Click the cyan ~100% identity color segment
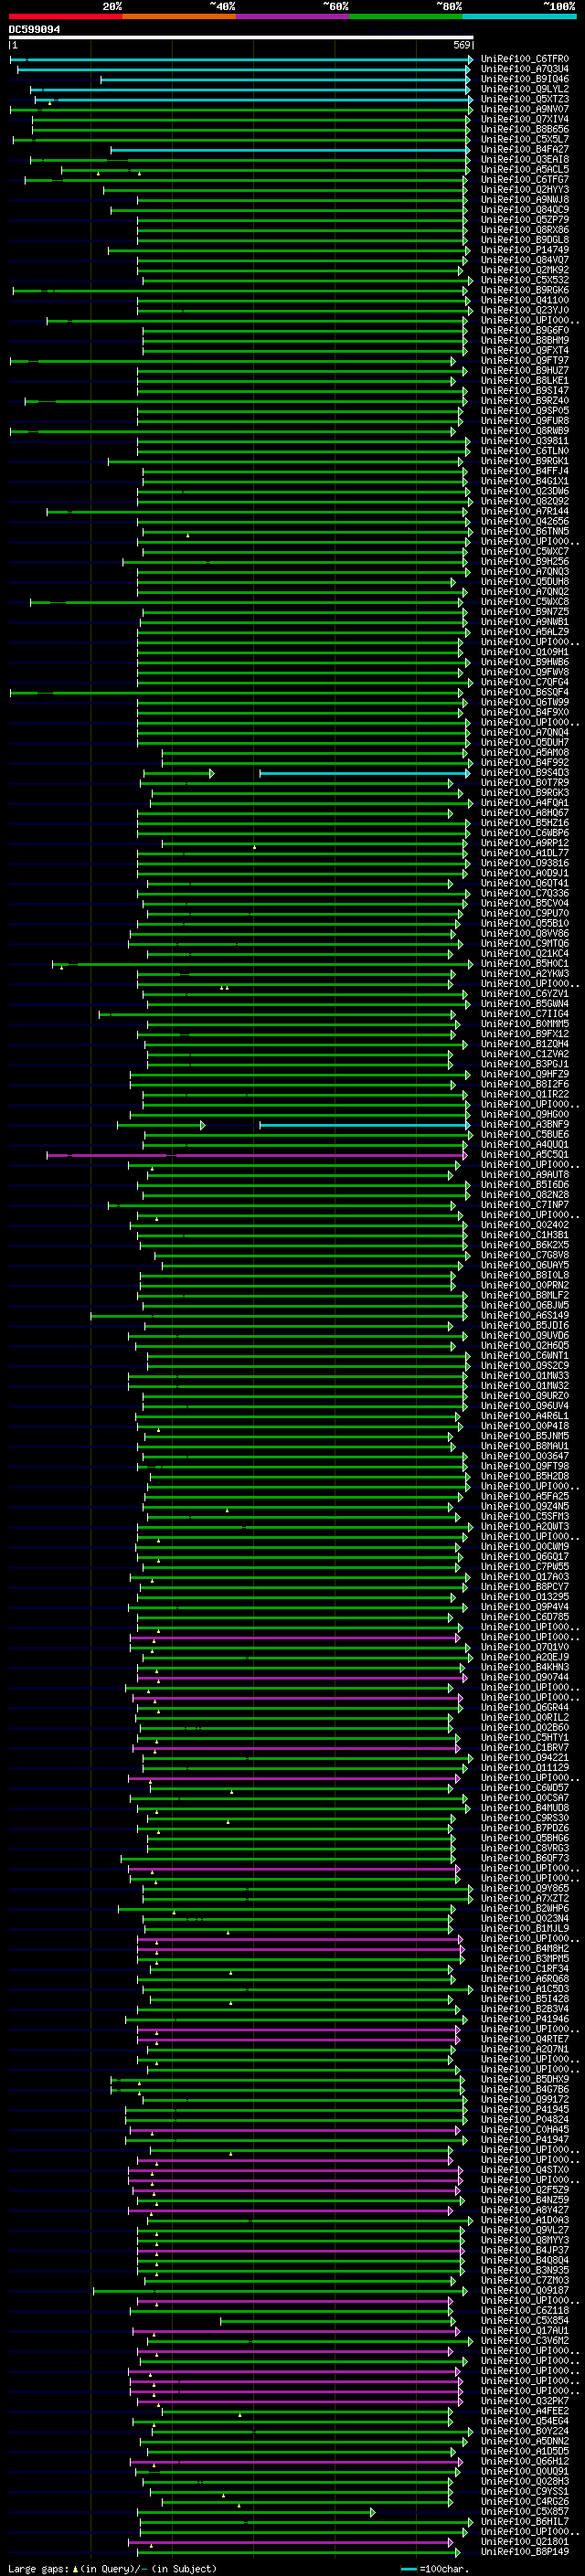585x2576 pixels. [x=519, y=17]
